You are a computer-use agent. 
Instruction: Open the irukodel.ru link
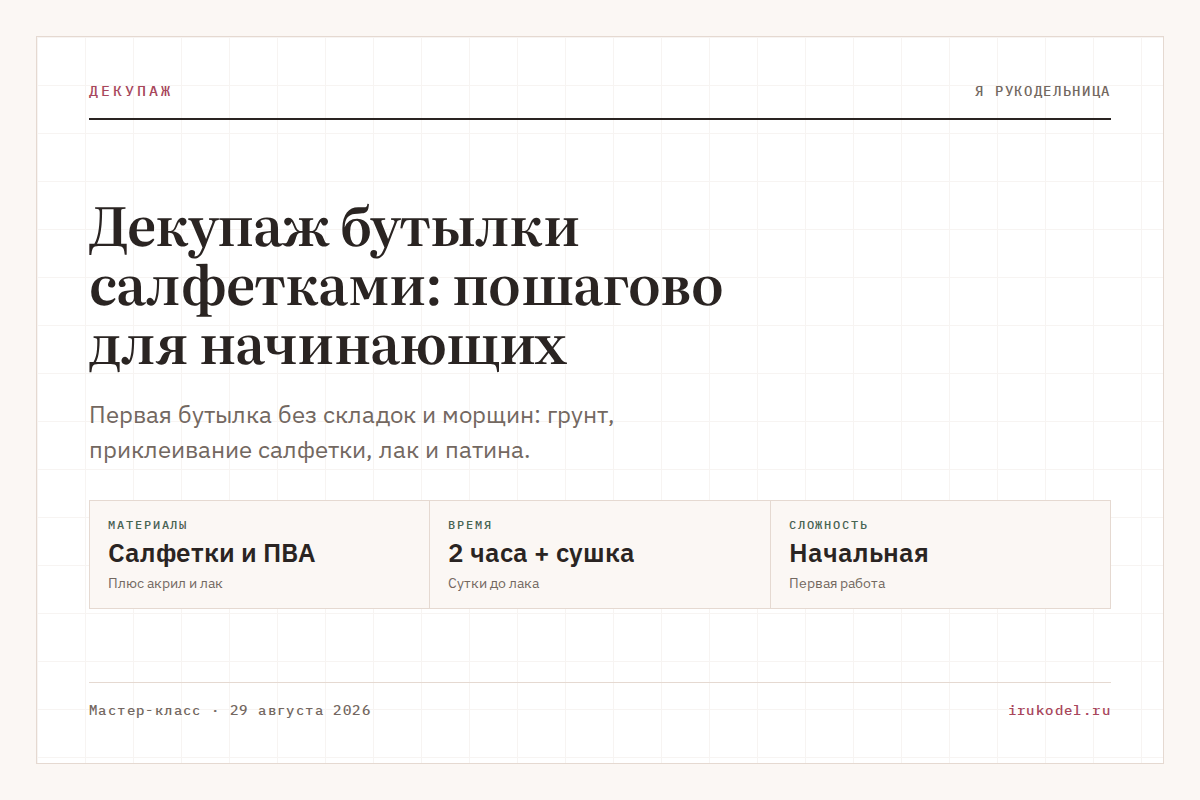[x=1060, y=711]
